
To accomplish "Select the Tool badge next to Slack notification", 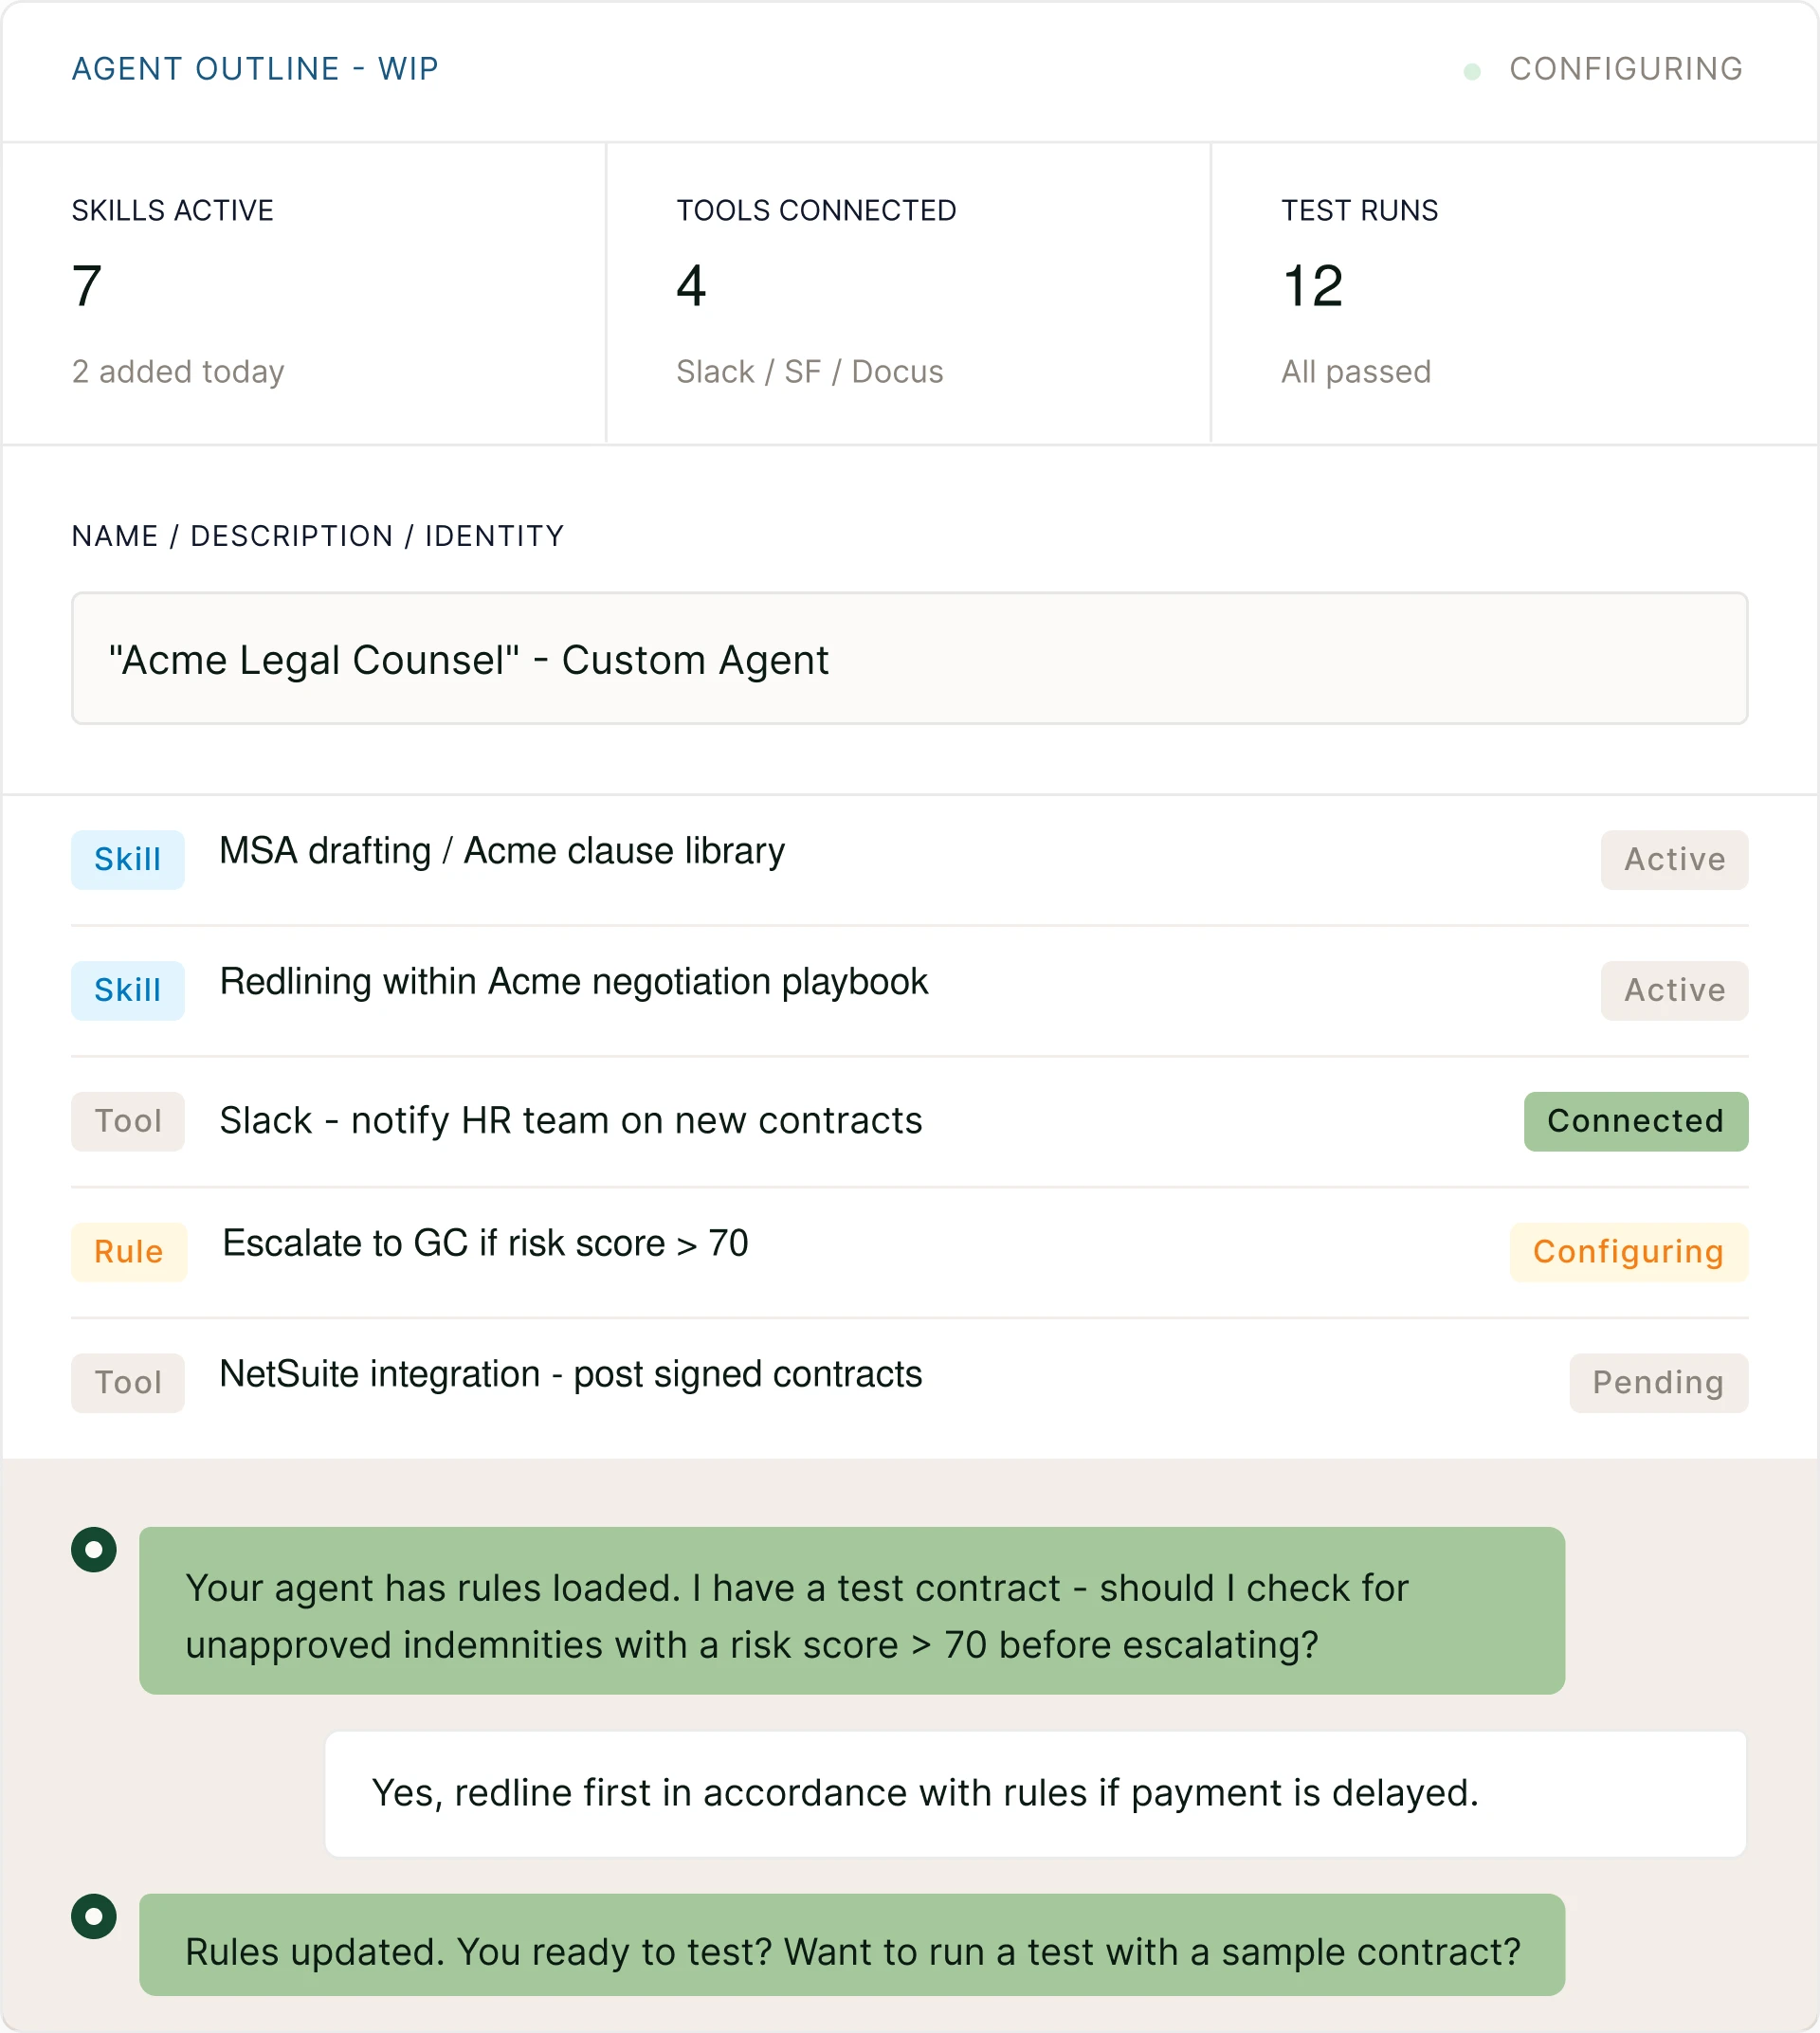I will click(x=127, y=1122).
